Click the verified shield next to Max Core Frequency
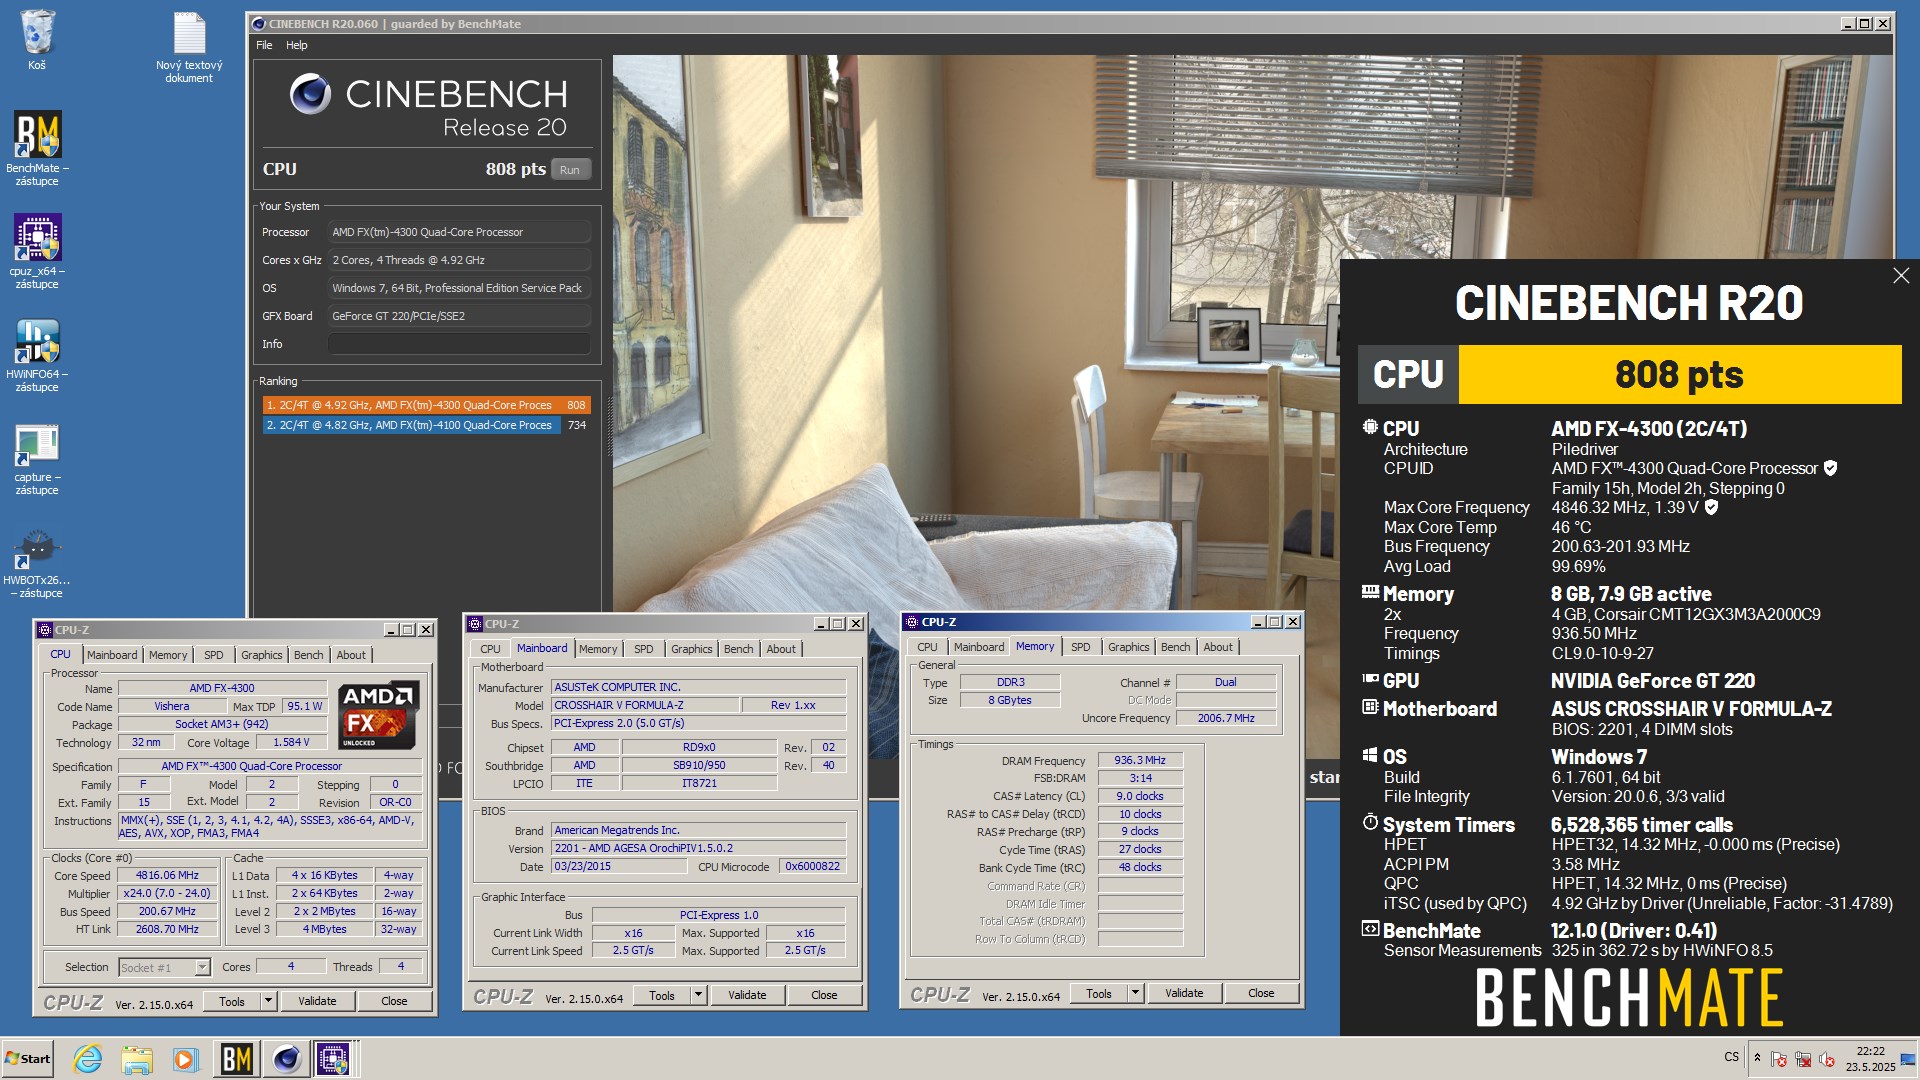Screen dimensions: 1920x1080 click(x=1711, y=507)
